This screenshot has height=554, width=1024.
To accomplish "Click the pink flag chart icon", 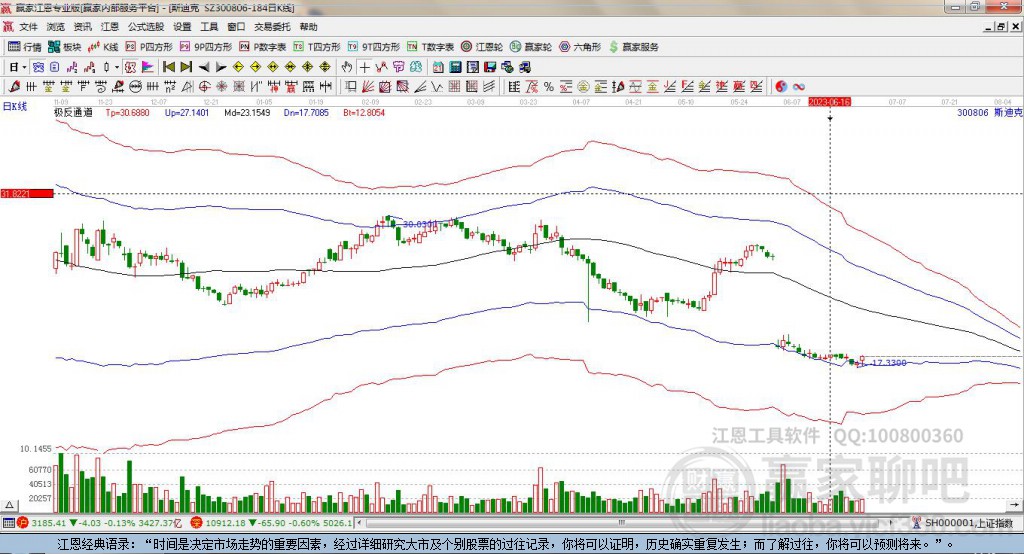I will 148,67.
